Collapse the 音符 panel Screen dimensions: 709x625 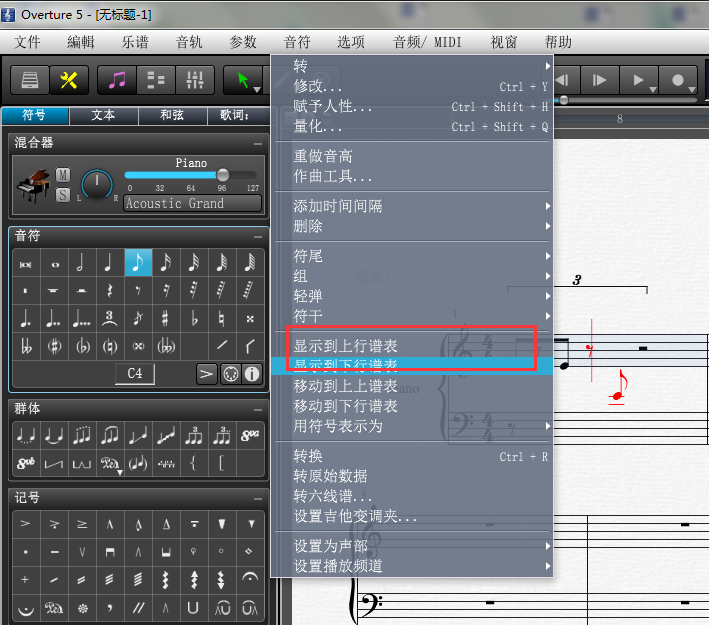point(258,236)
